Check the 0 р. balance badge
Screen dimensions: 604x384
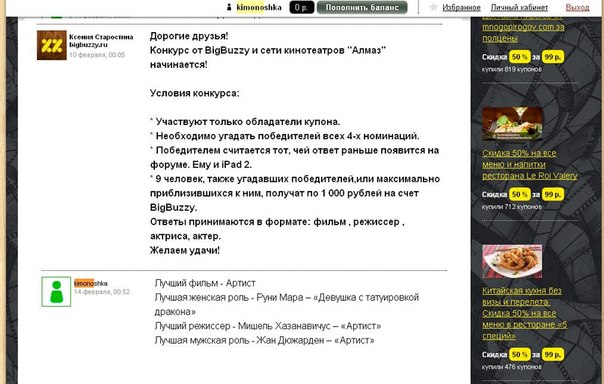click(x=302, y=7)
